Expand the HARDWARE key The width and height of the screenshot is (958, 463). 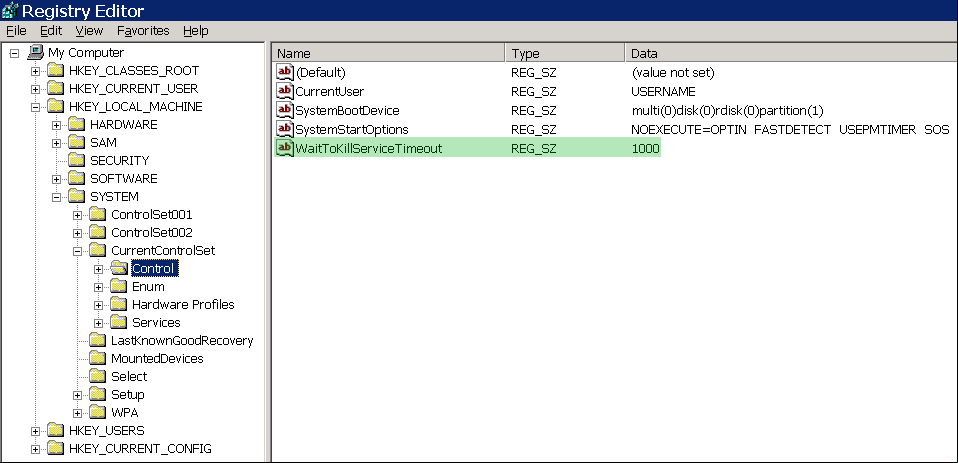coord(56,125)
